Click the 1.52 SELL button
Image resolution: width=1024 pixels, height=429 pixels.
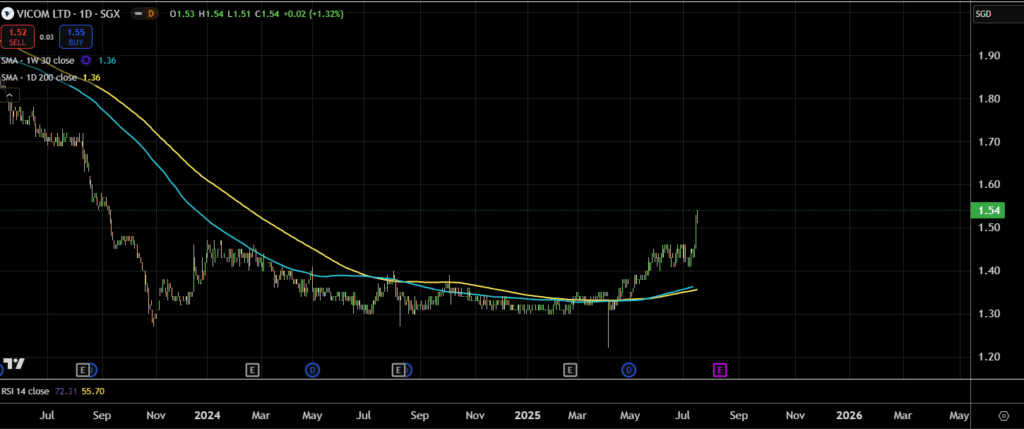point(18,37)
